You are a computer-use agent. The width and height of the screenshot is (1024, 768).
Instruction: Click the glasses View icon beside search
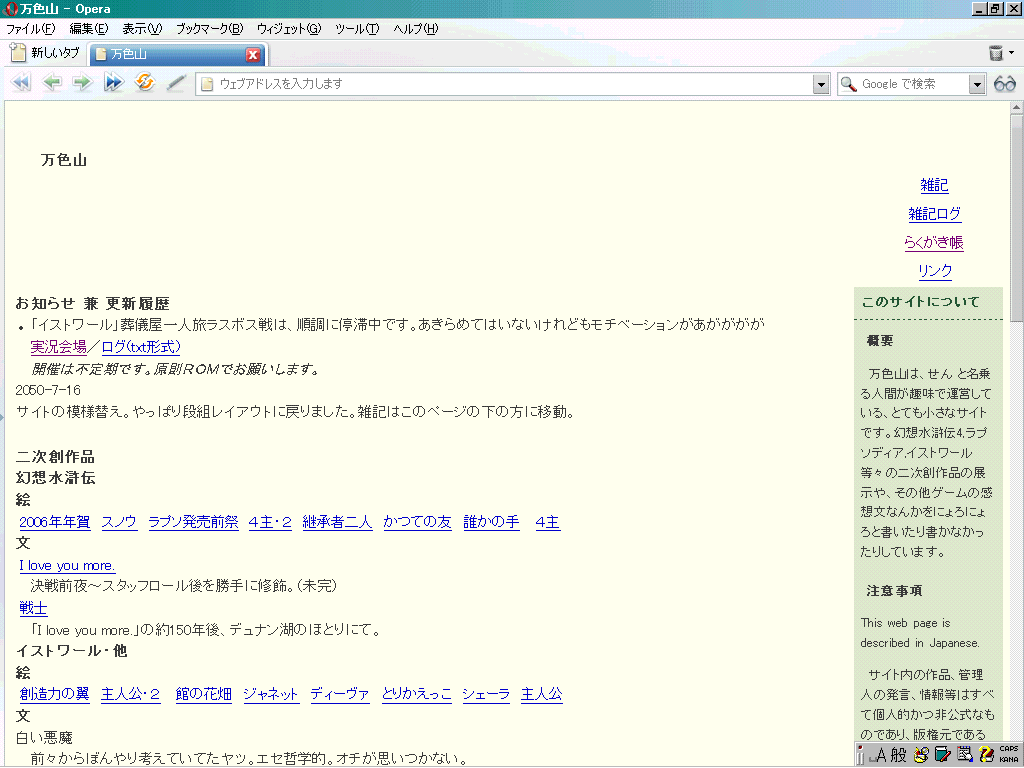(1004, 84)
